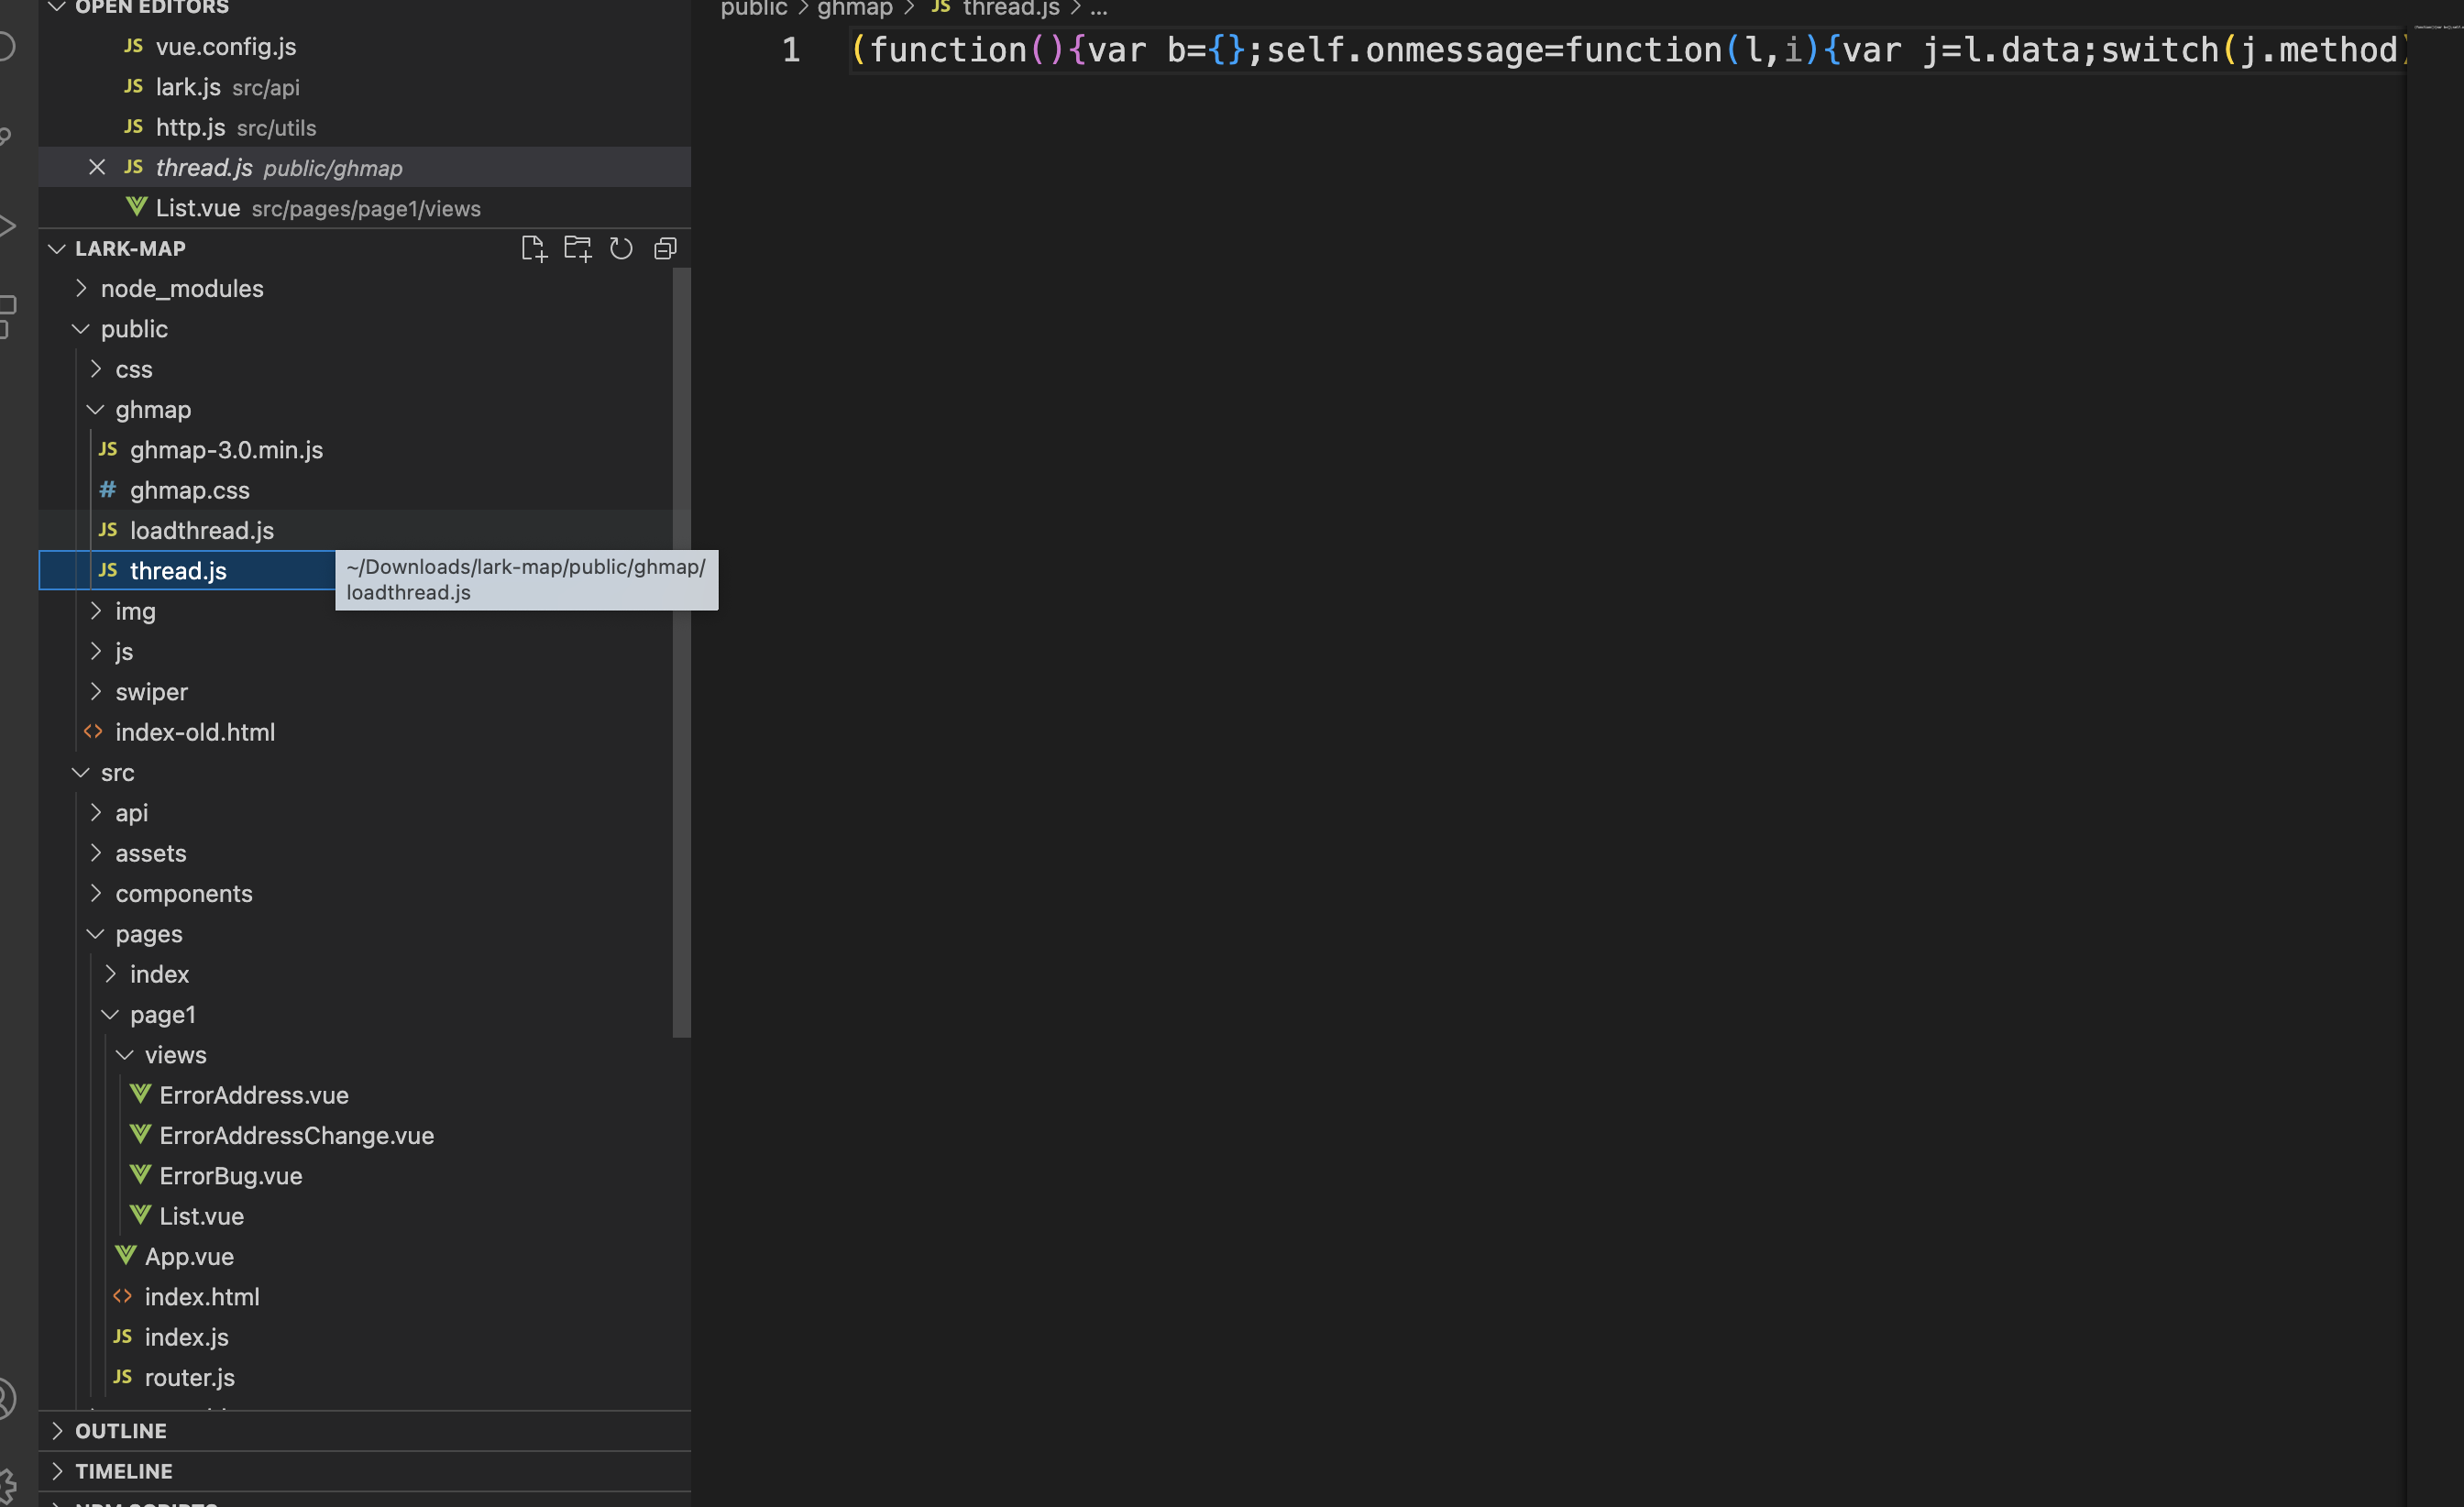Expand the api folder
Viewport: 2464px width, 1507px height.
point(355,813)
